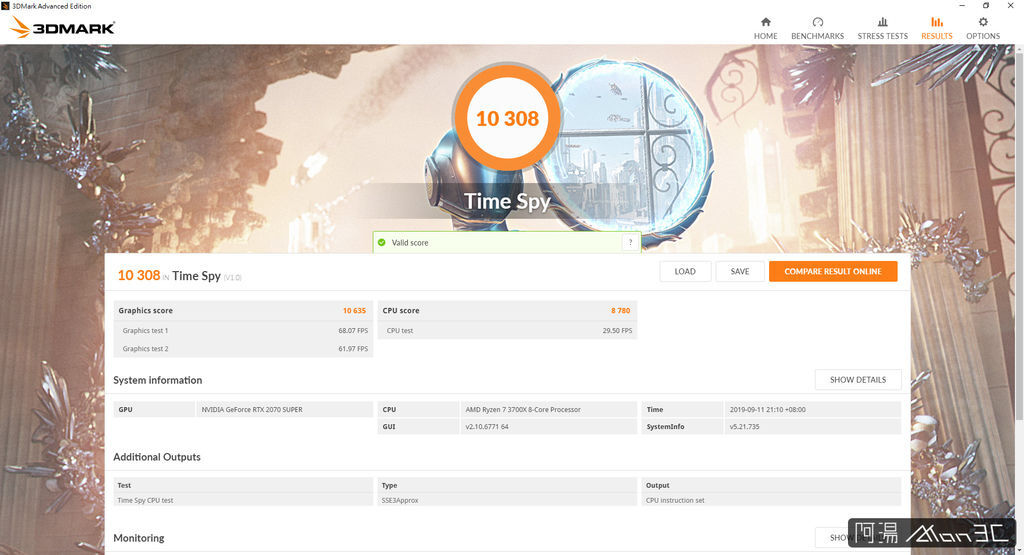This screenshot has height=555, width=1024.
Task: Click the Monitoring section heading
Action: (x=138, y=538)
